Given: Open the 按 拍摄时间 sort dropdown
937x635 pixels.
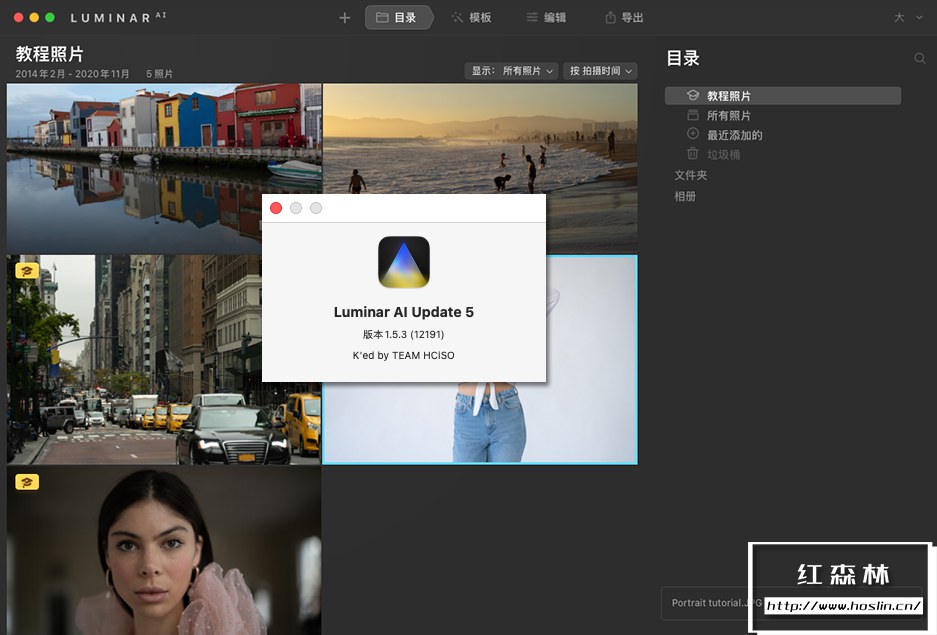Looking at the screenshot, I should [x=600, y=71].
